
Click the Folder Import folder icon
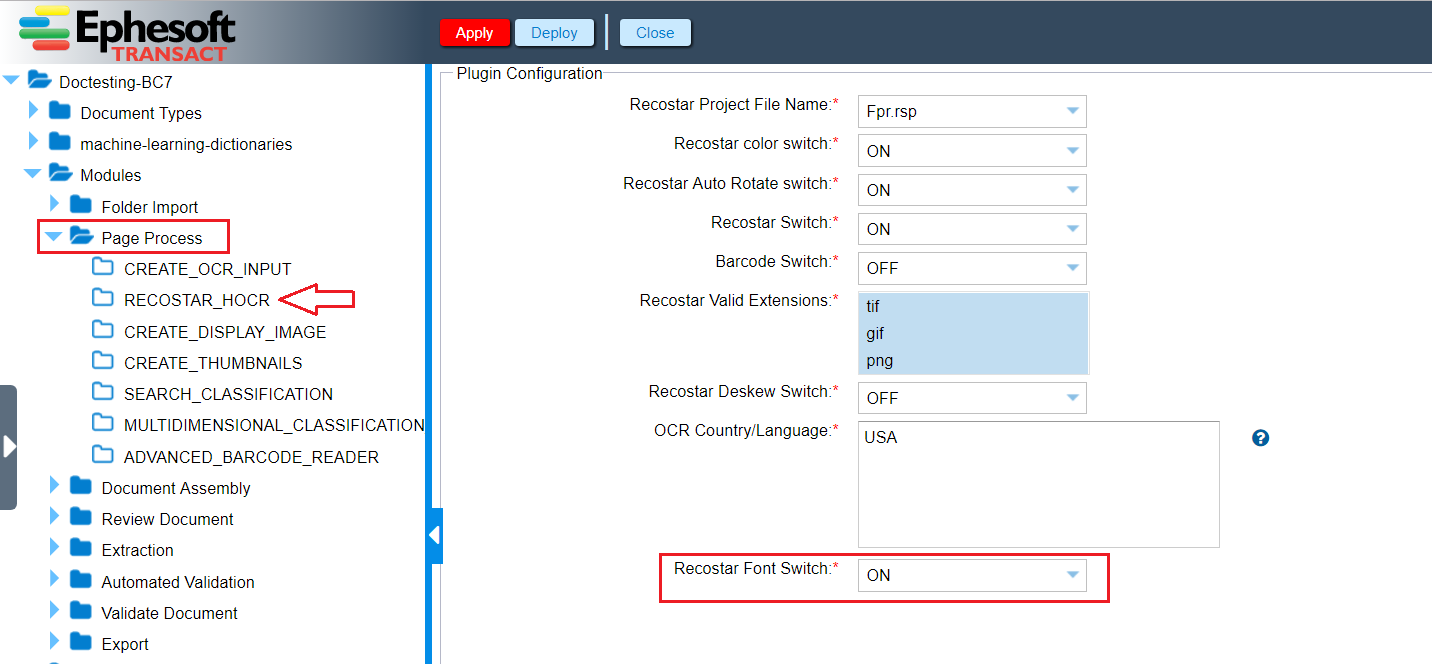click(x=81, y=205)
